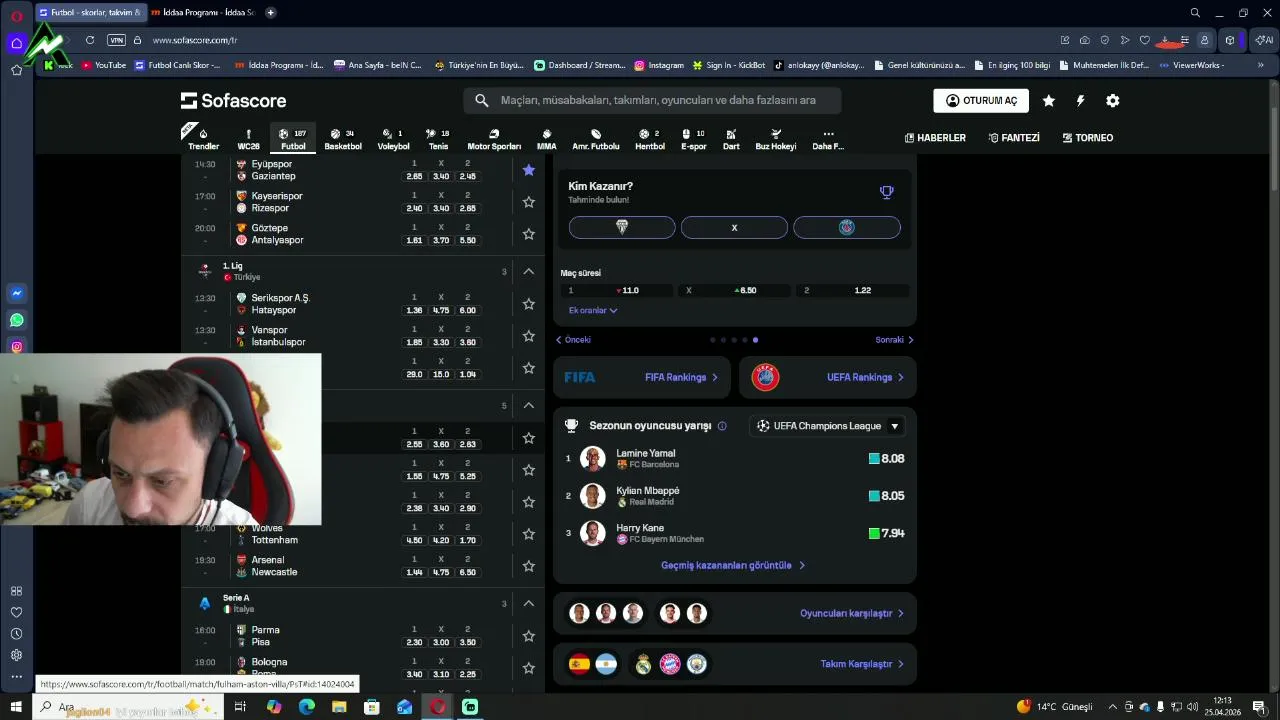Click Lamine Yamal's 8.08 rating badge
Screen dimensions: 1280x720
click(886, 459)
